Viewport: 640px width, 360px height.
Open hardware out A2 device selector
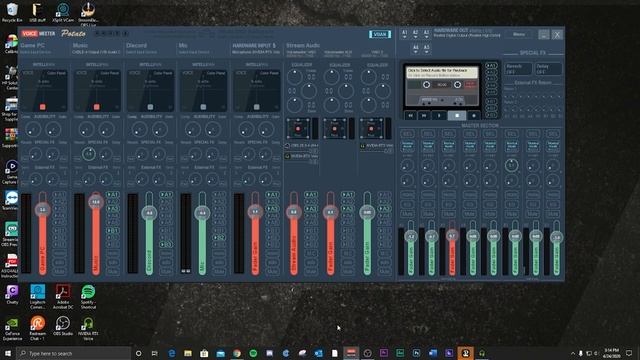pyautogui.click(x=415, y=34)
